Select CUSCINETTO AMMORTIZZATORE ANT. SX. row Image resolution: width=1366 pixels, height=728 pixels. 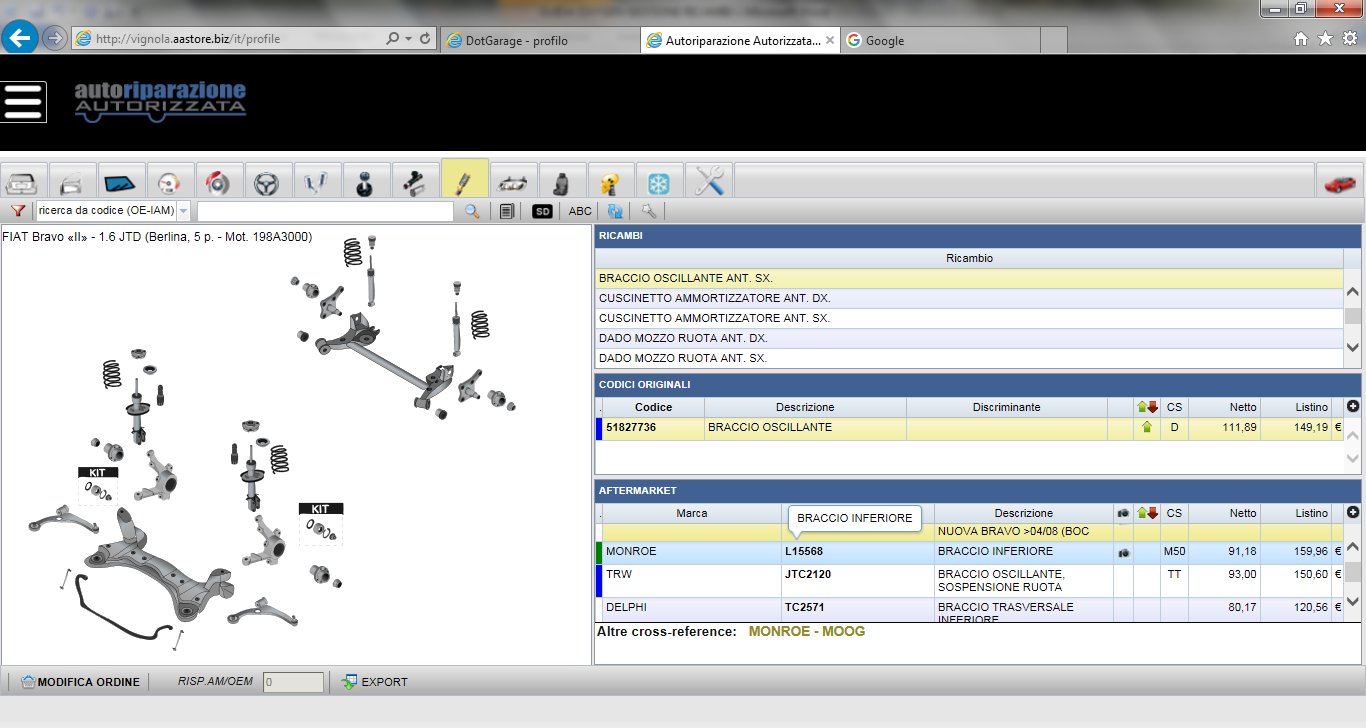click(x=969, y=318)
